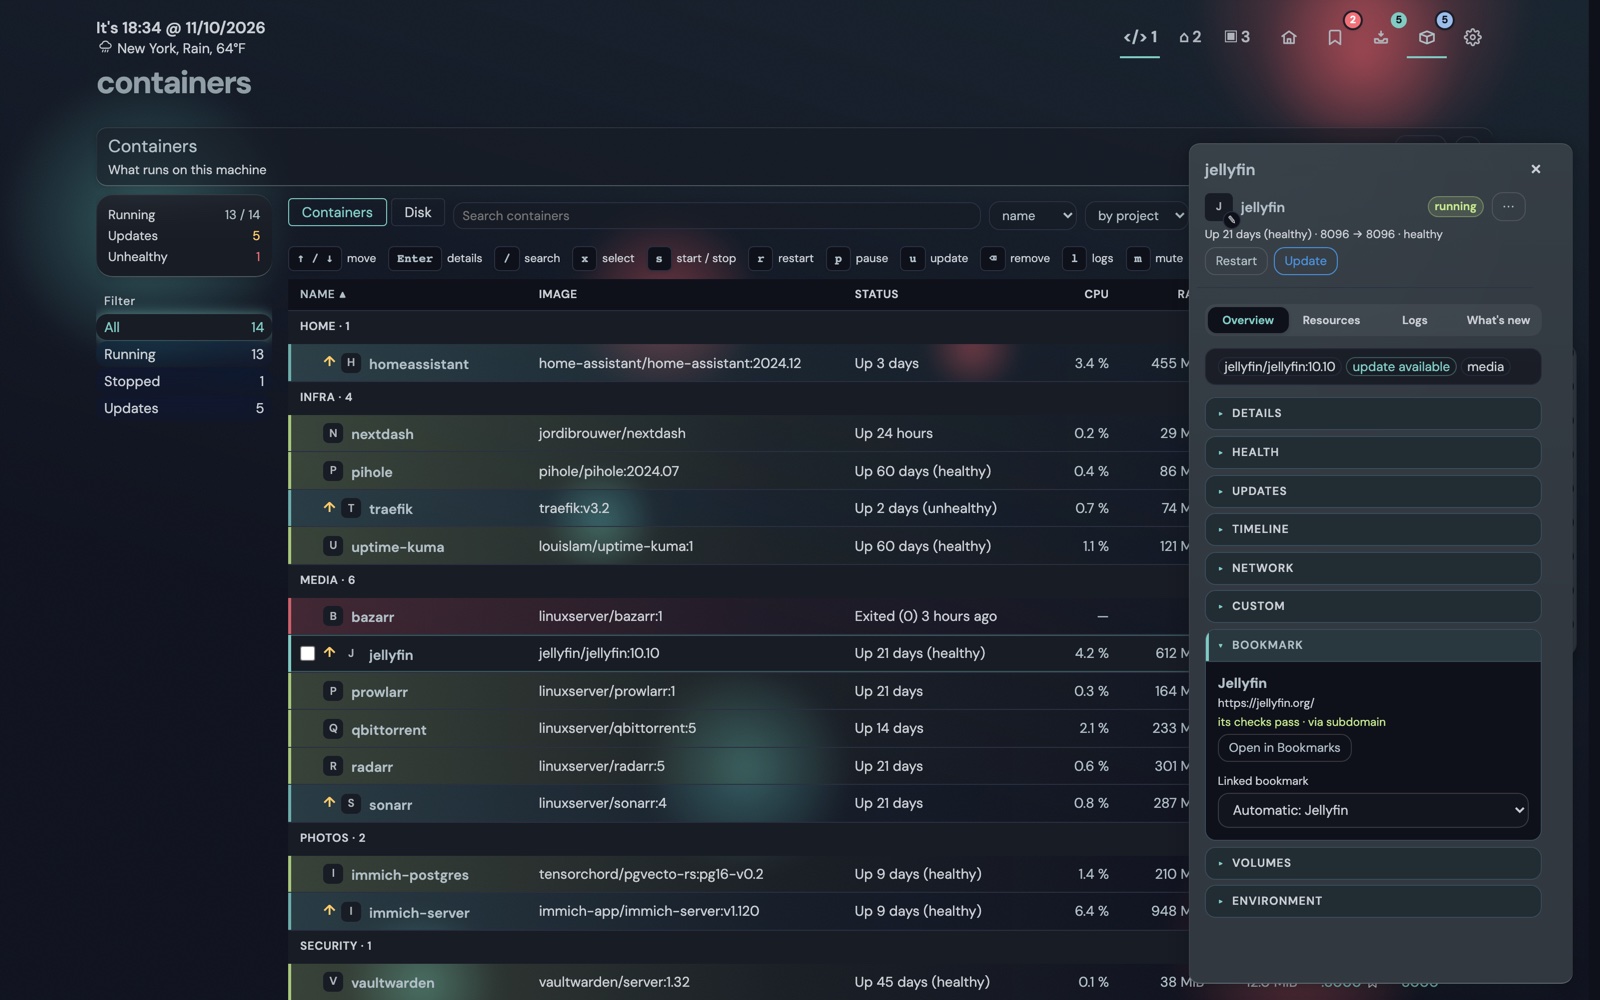Screen dimensions: 1600x1000
Task: Expand the TIMELINE section
Action: coord(1373,529)
